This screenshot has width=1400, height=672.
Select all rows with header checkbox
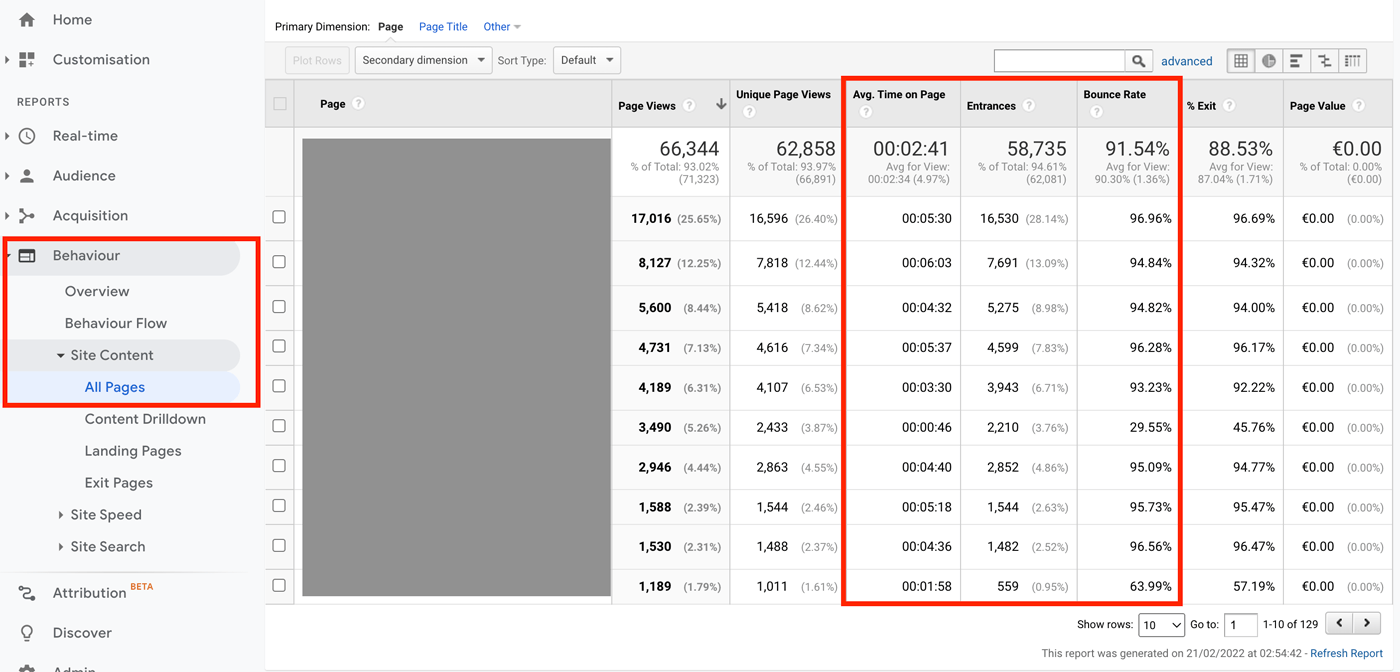pyautogui.click(x=280, y=104)
